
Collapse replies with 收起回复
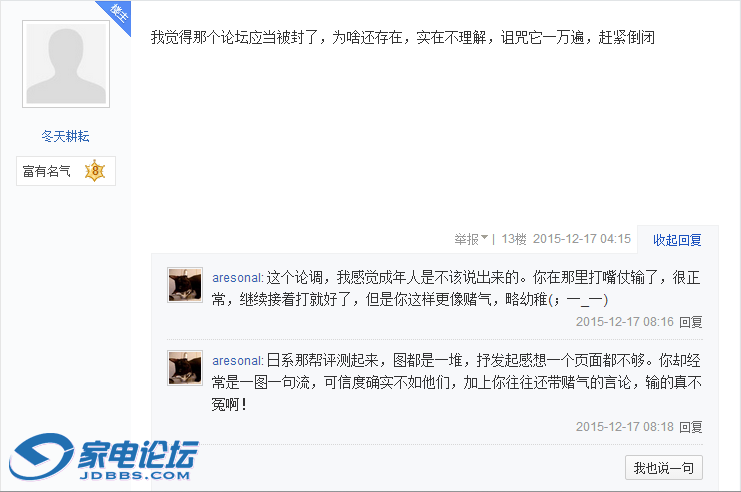[x=677, y=240]
